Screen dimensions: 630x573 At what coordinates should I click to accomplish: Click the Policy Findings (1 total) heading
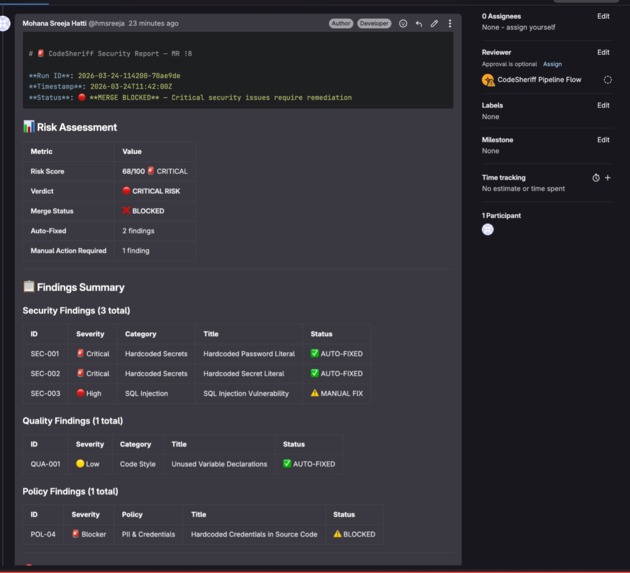70,491
